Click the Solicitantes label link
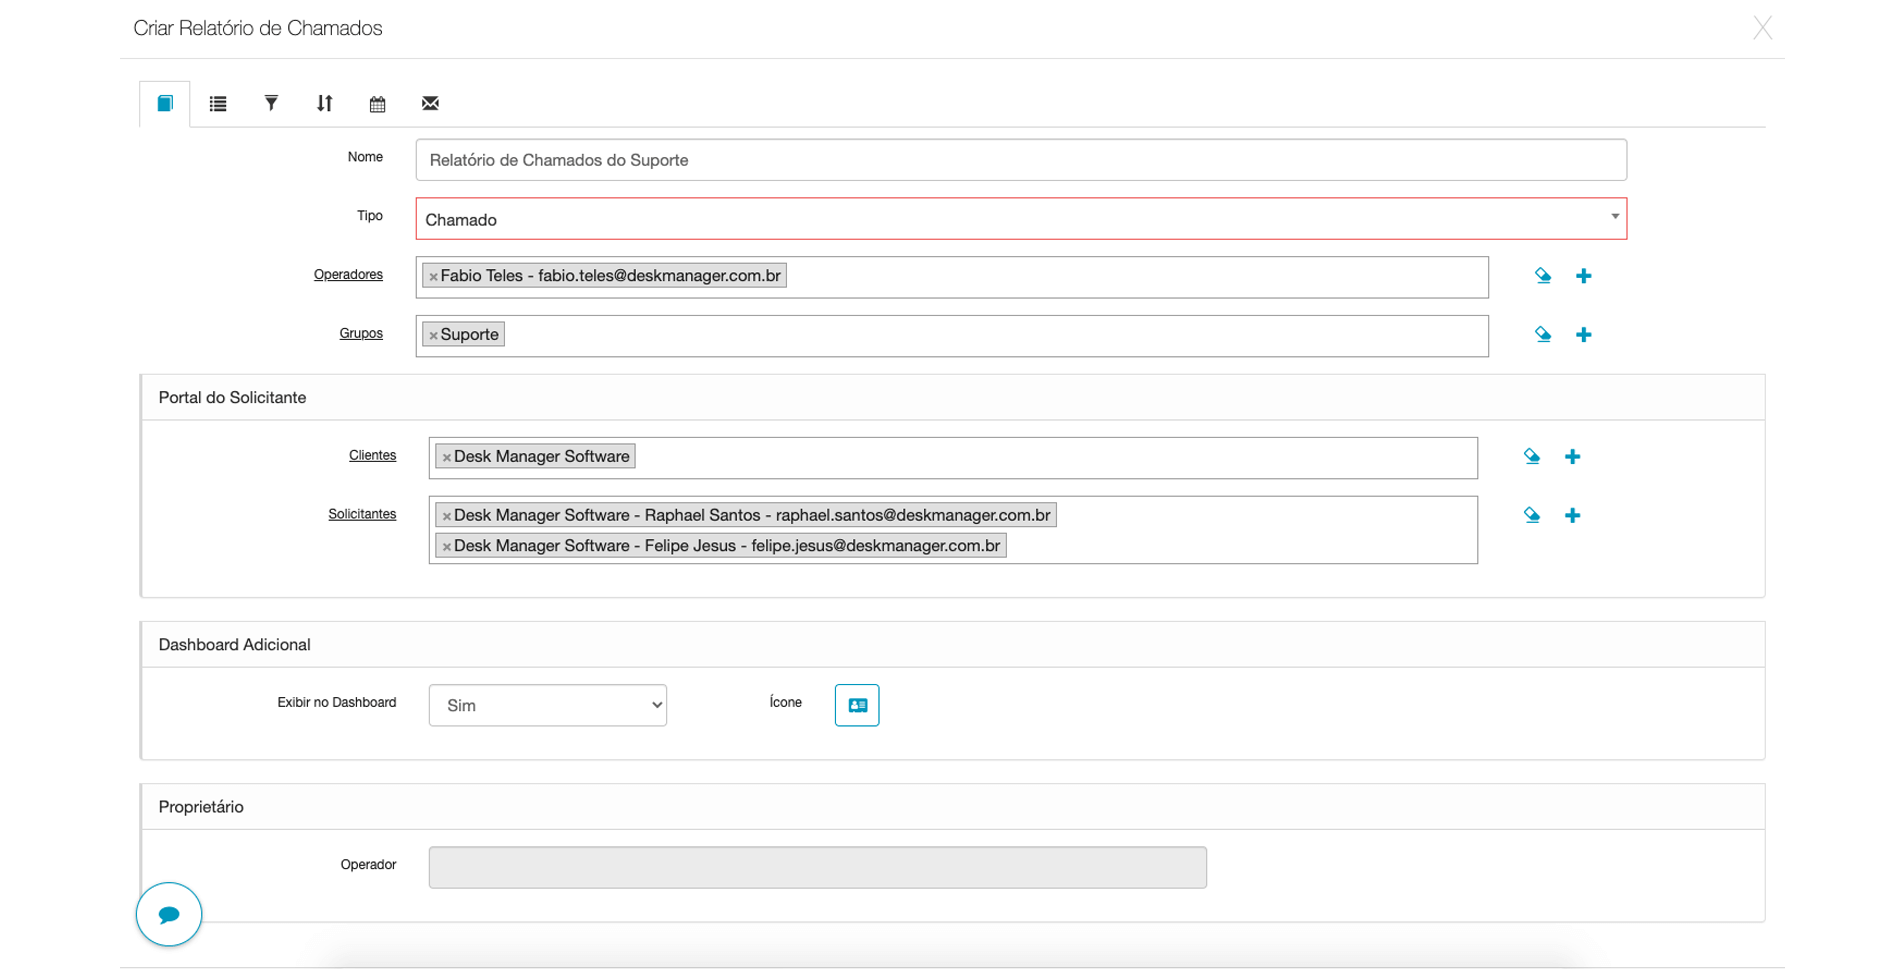The width and height of the screenshot is (1903, 969). [x=362, y=514]
